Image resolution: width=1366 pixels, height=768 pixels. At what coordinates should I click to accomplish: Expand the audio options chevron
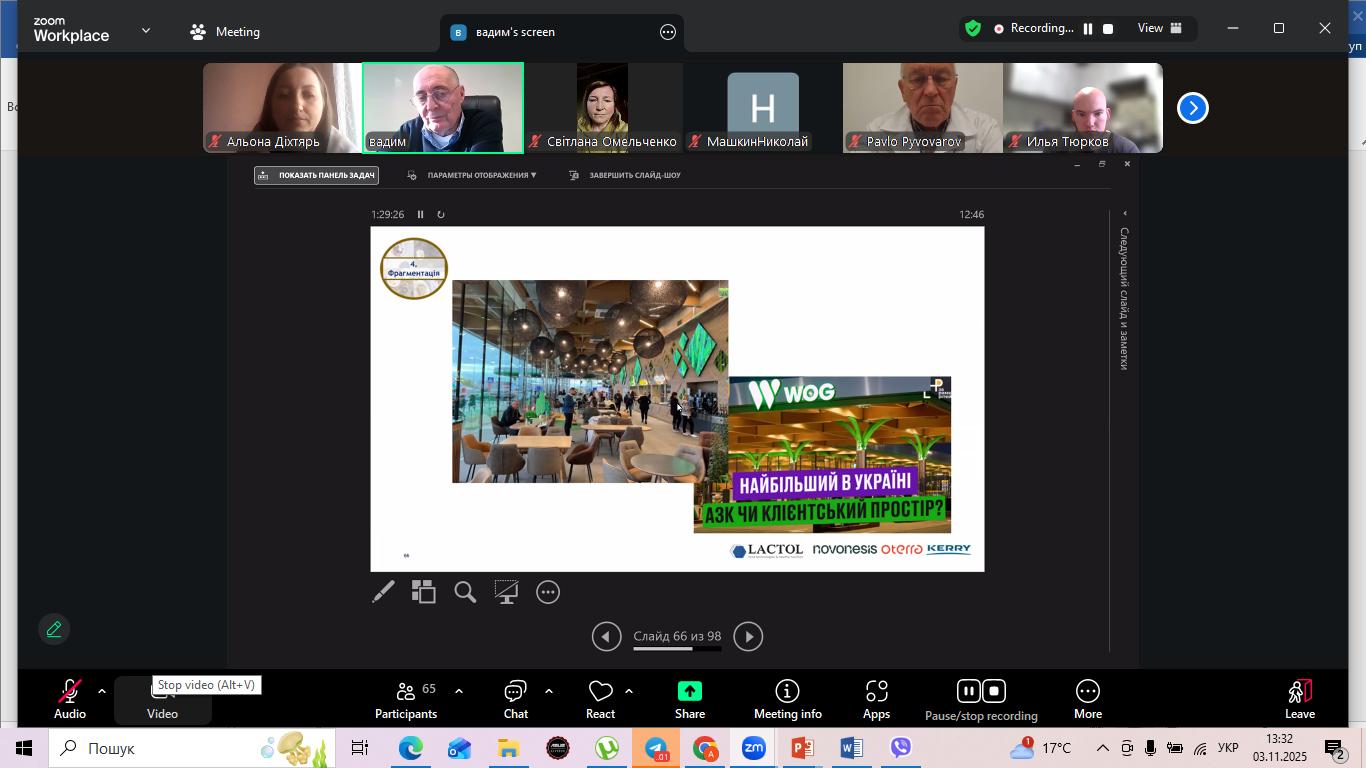click(x=101, y=692)
